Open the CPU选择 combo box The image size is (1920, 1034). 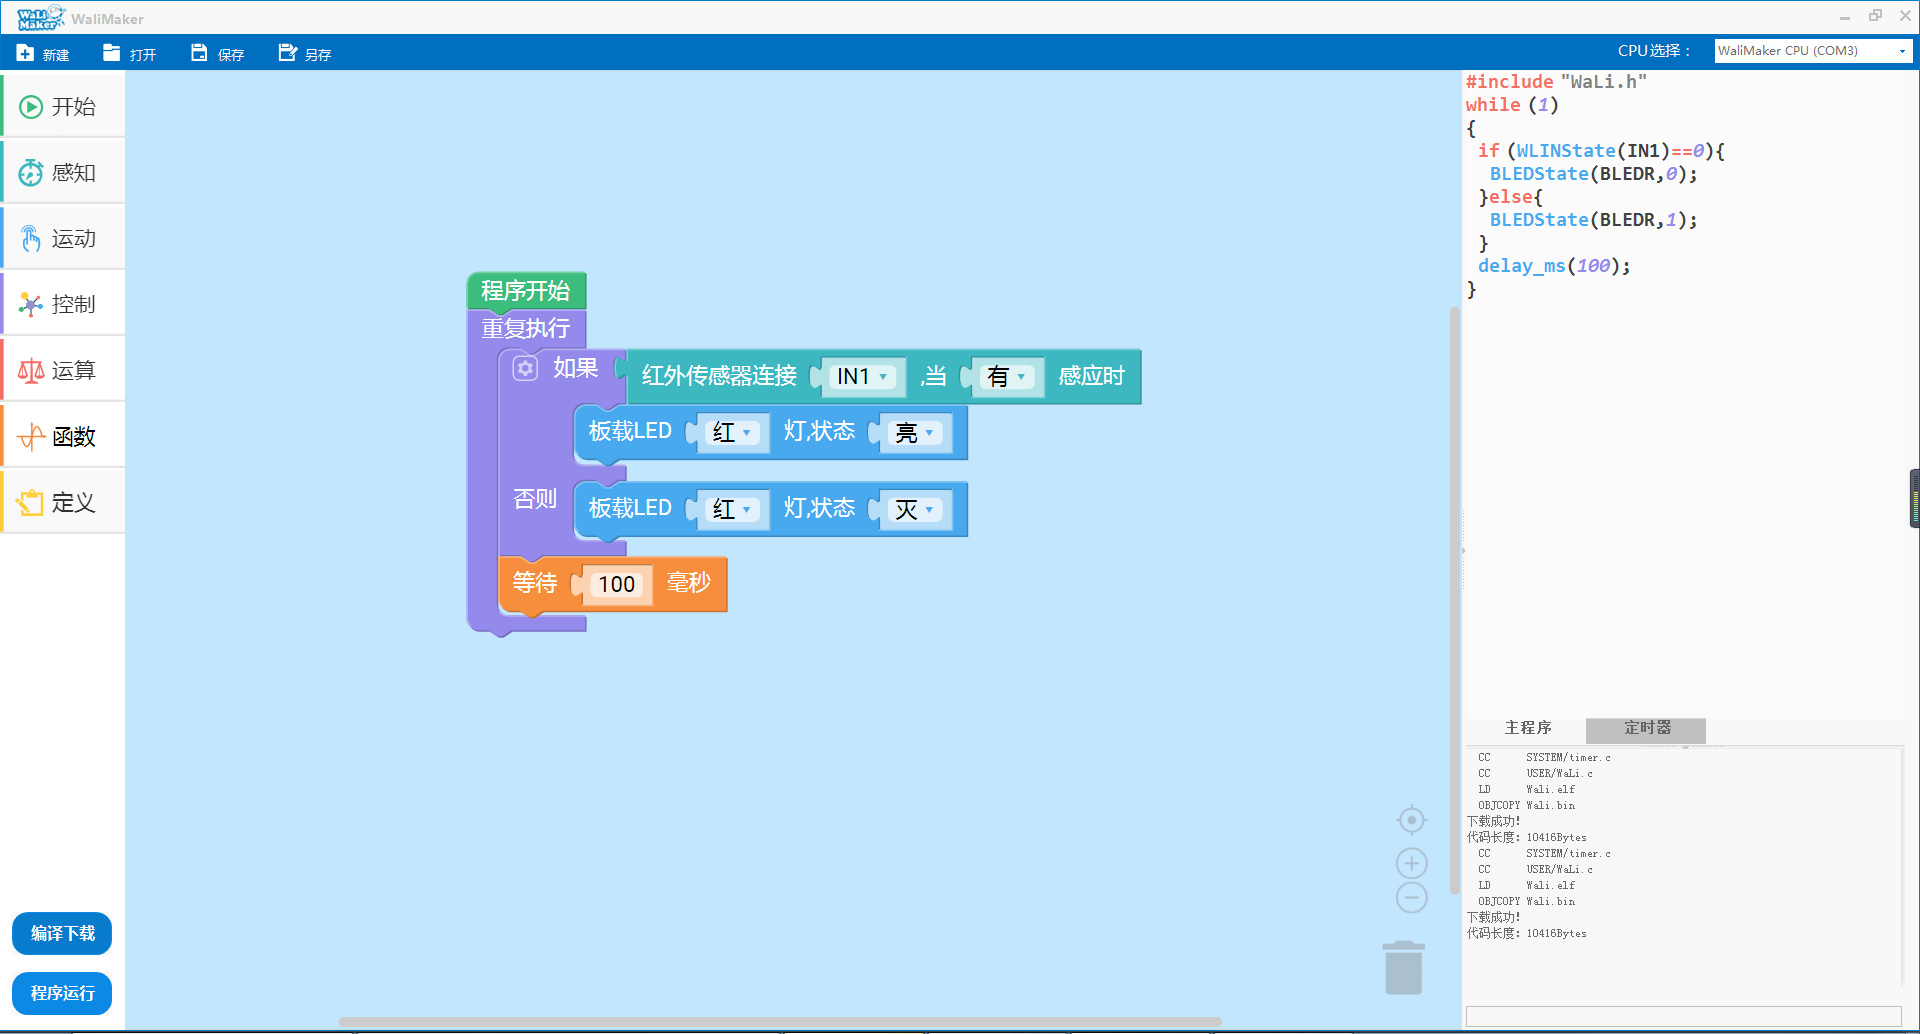(x=1812, y=51)
